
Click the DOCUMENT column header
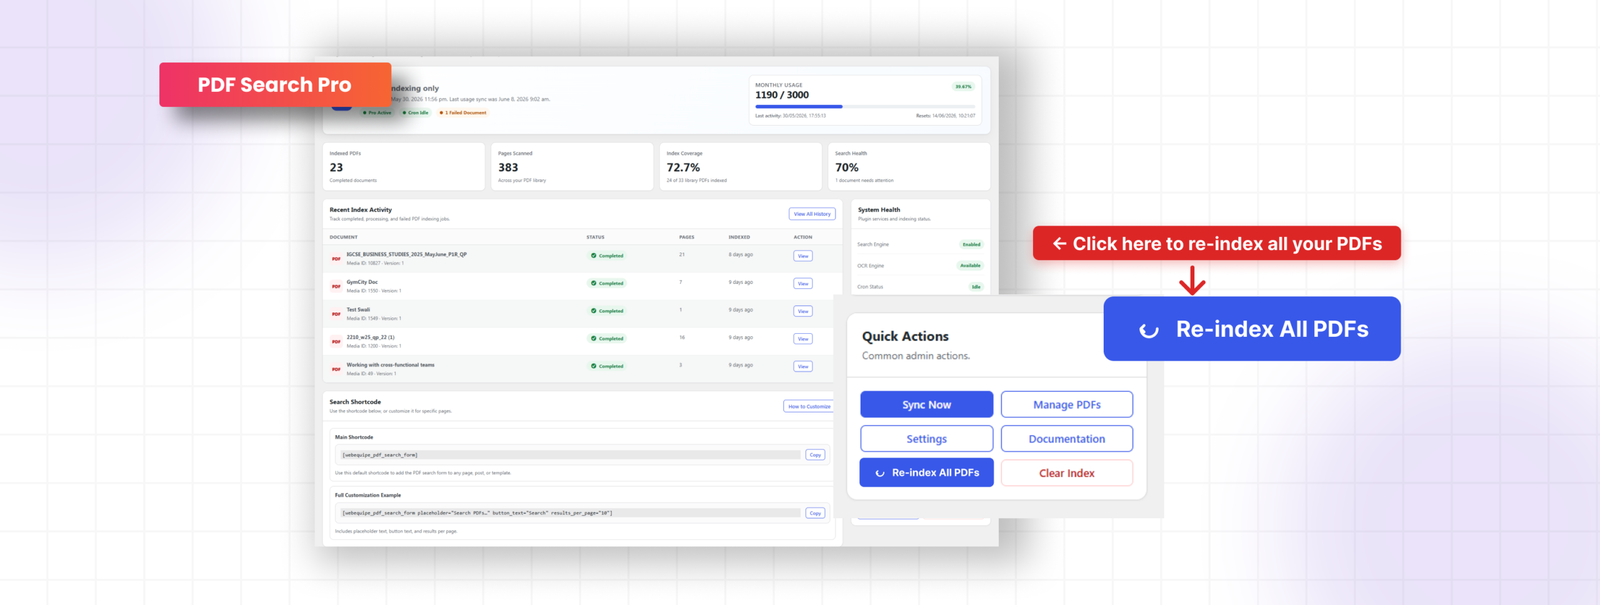[344, 237]
